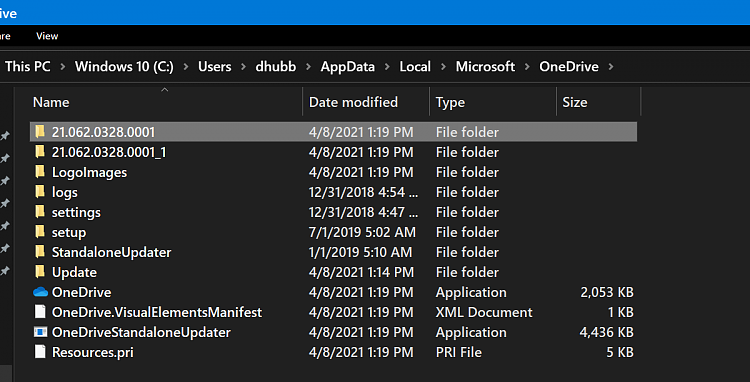The image size is (750, 382).
Task: Select the Resources.pri file name
Action: click(x=93, y=352)
